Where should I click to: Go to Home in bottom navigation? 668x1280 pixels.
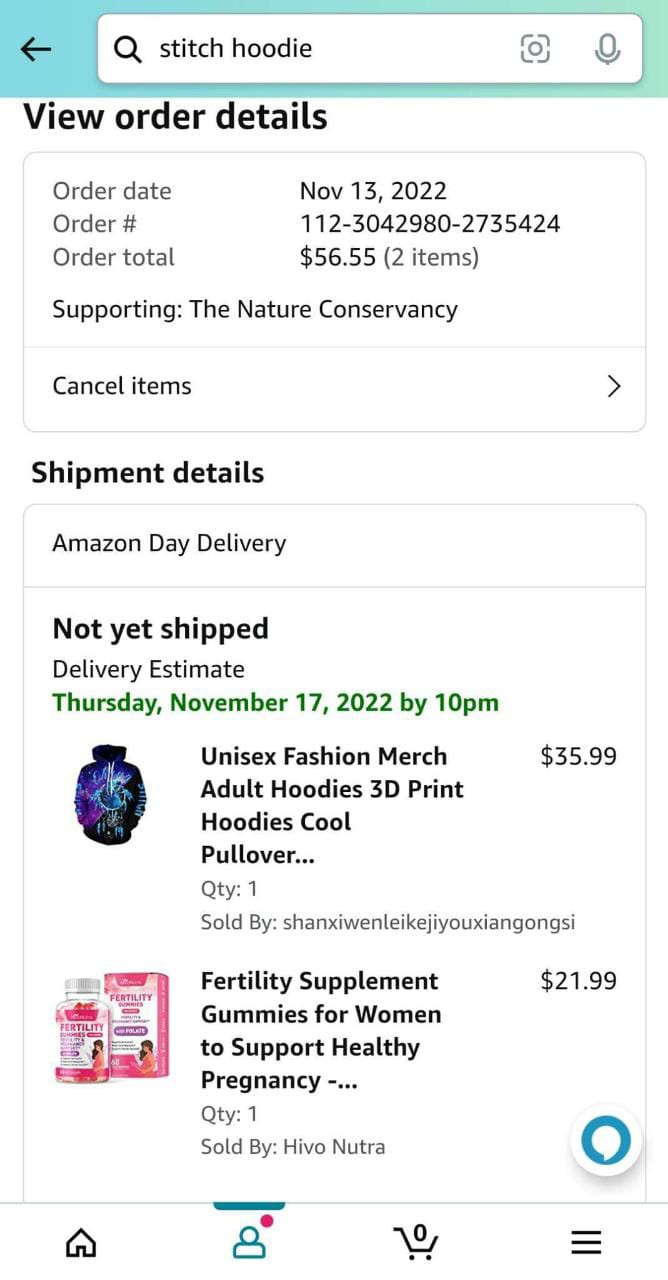pyautogui.click(x=81, y=1242)
